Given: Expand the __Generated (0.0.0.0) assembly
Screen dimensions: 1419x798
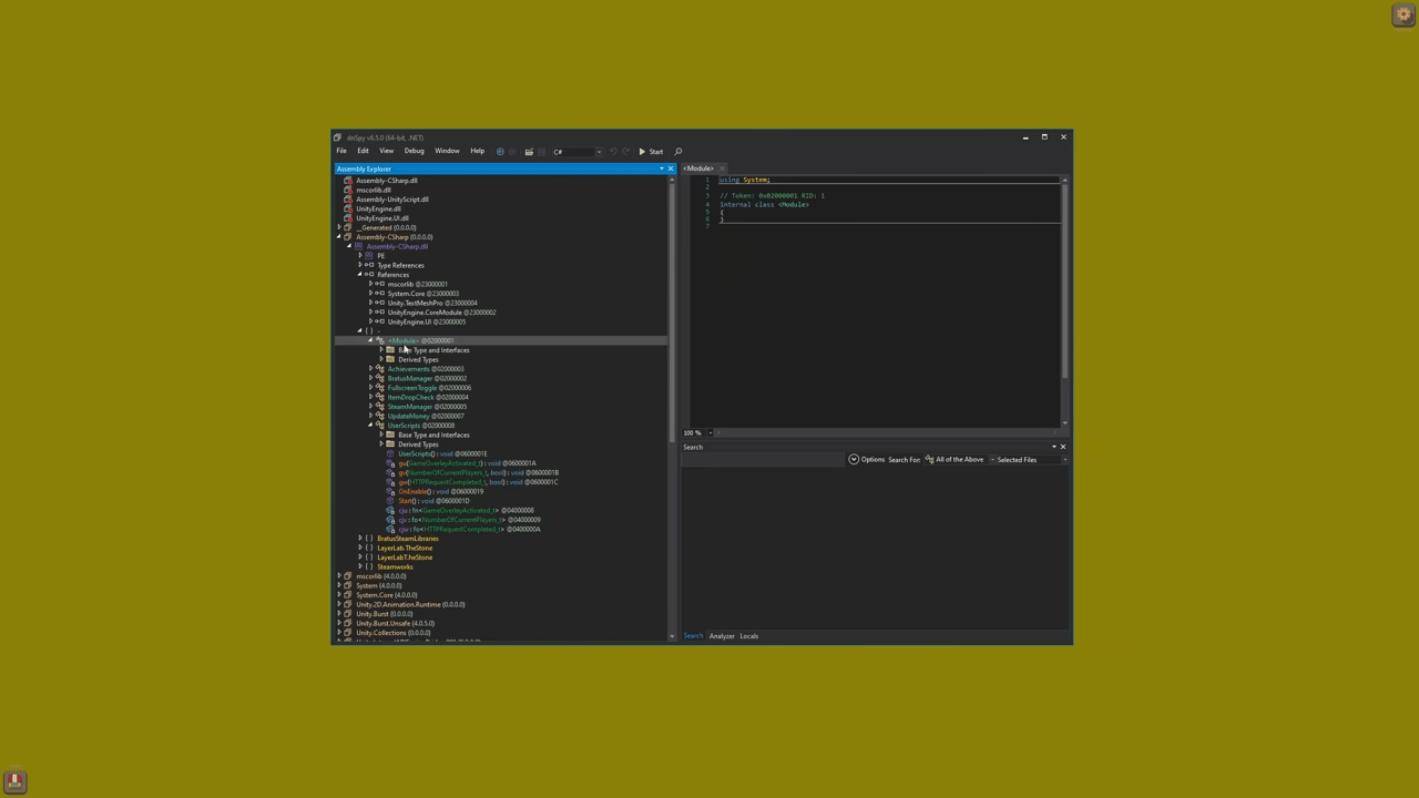Looking at the screenshot, I should pos(339,228).
